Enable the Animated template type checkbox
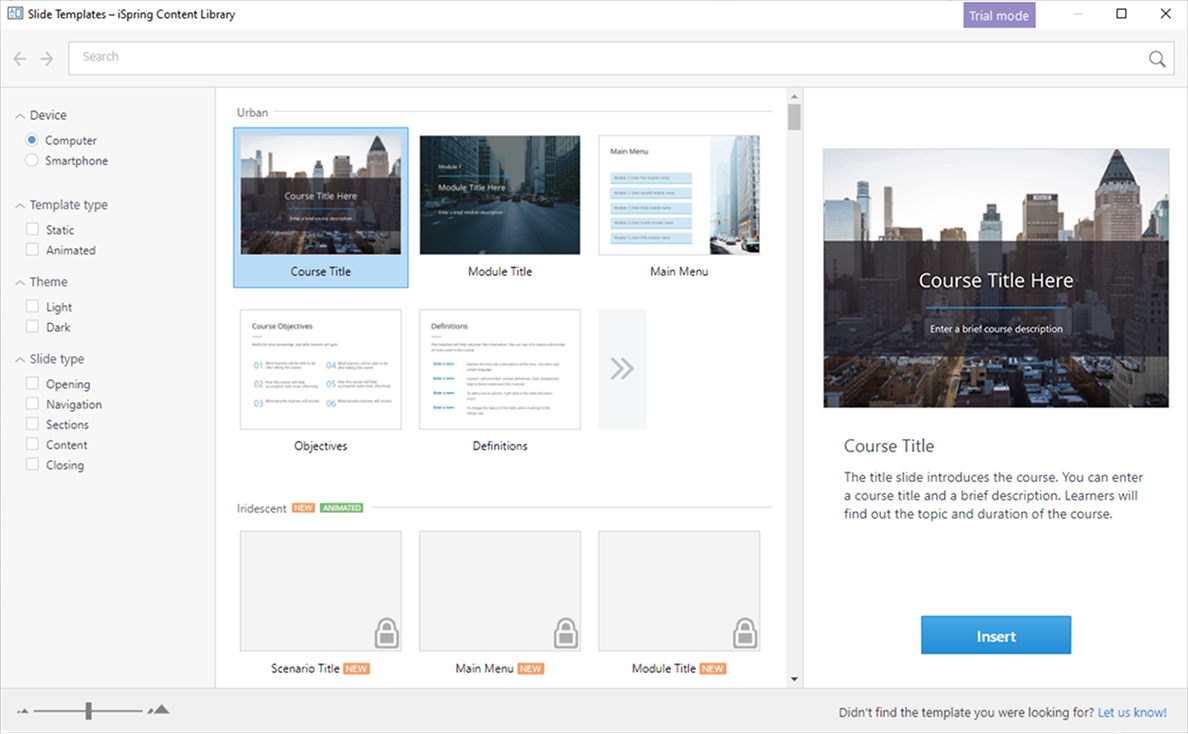The width and height of the screenshot is (1188, 734). [x=31, y=249]
